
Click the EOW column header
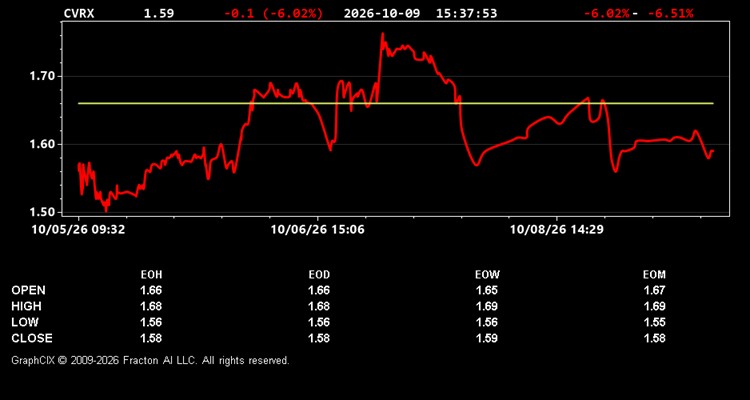tap(487, 275)
